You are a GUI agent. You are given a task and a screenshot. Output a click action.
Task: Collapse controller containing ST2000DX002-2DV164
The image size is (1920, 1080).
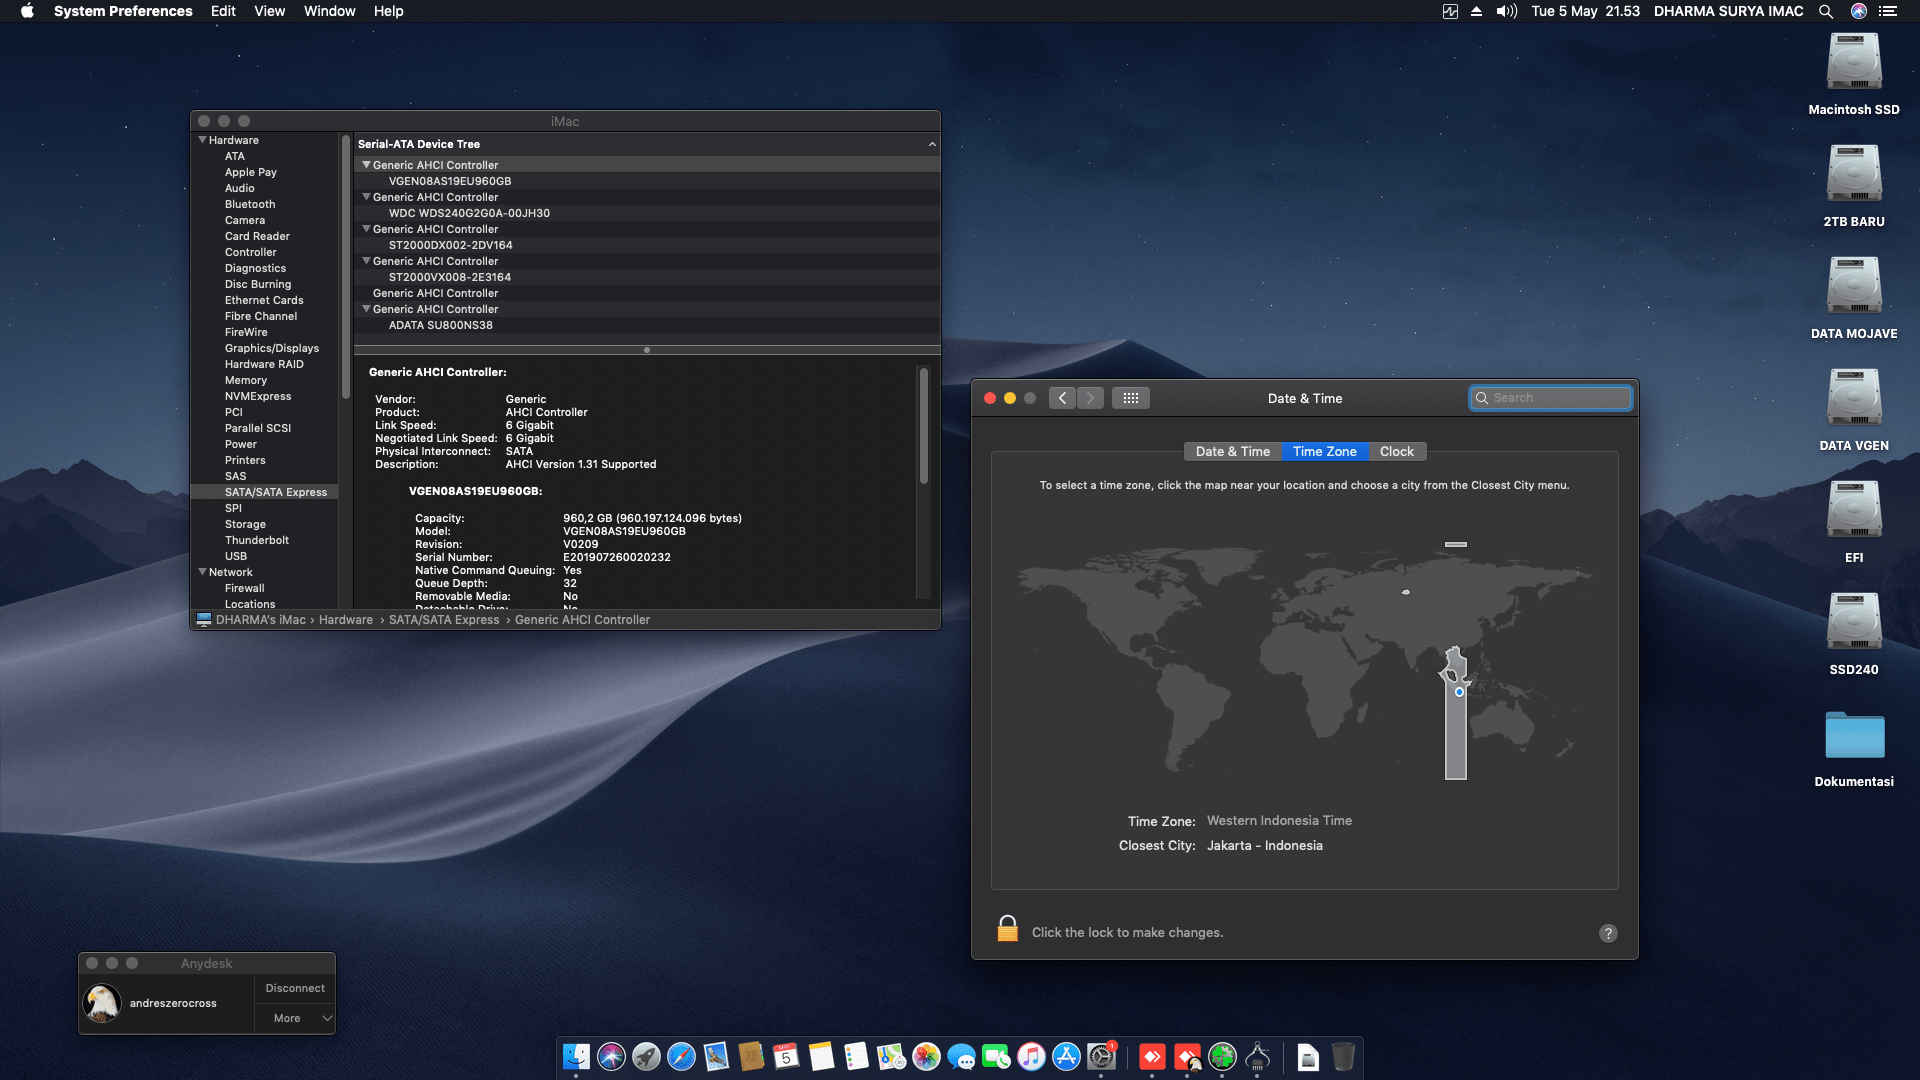pos(366,229)
